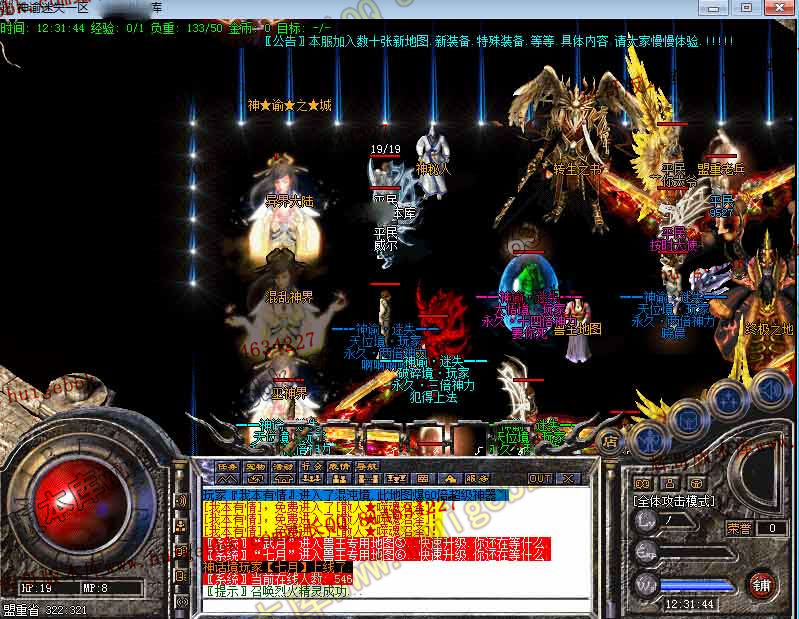The height and width of the screenshot is (619, 799).
Task: Open the 行会 guild button
Action: tap(311, 466)
